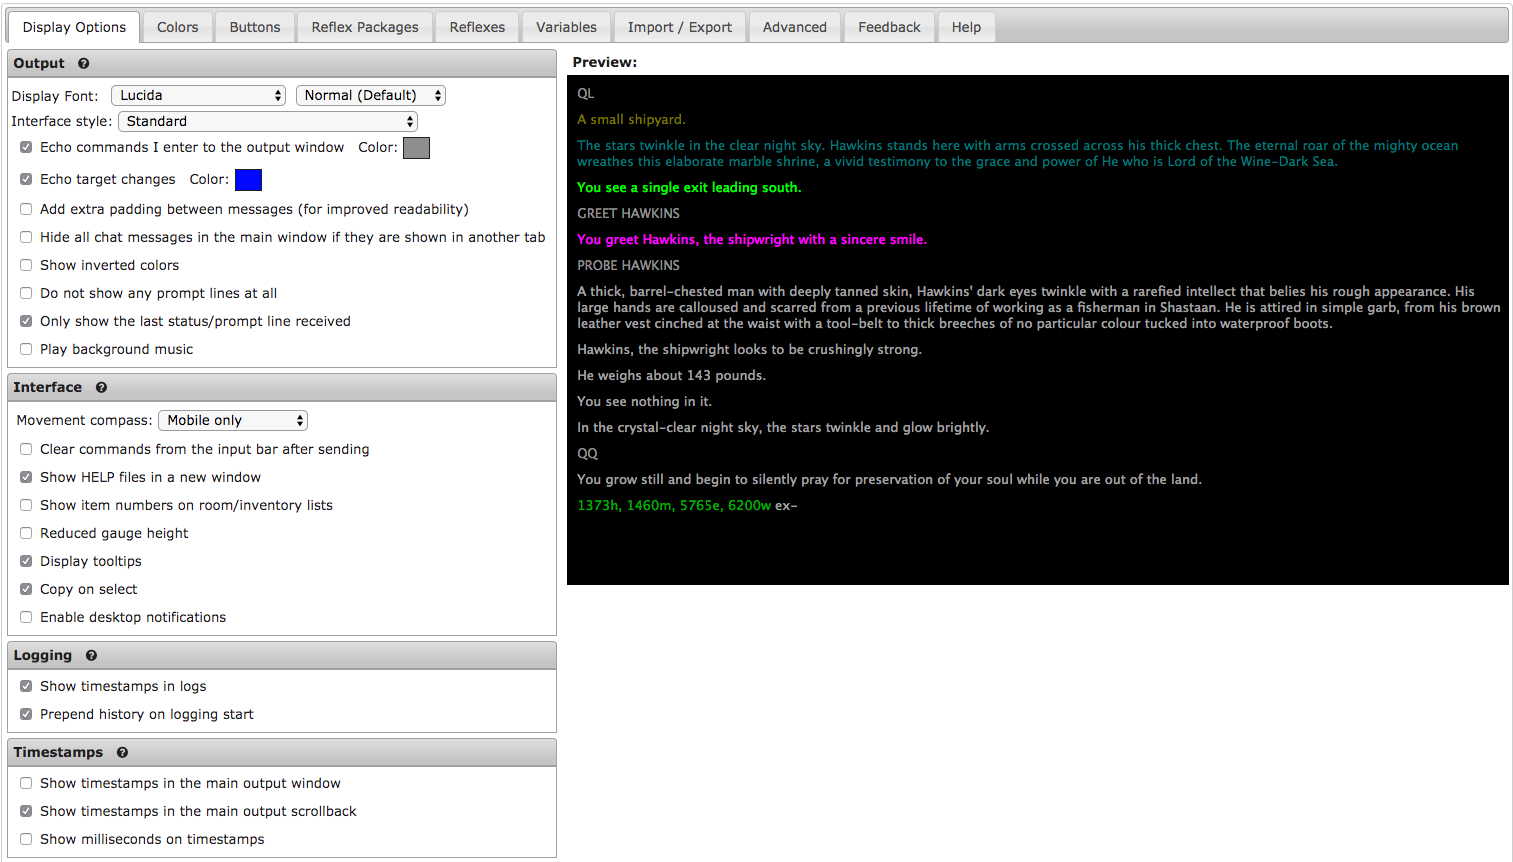Enable Show inverted colors checkbox
The image size is (1513, 862).
(x=26, y=265)
